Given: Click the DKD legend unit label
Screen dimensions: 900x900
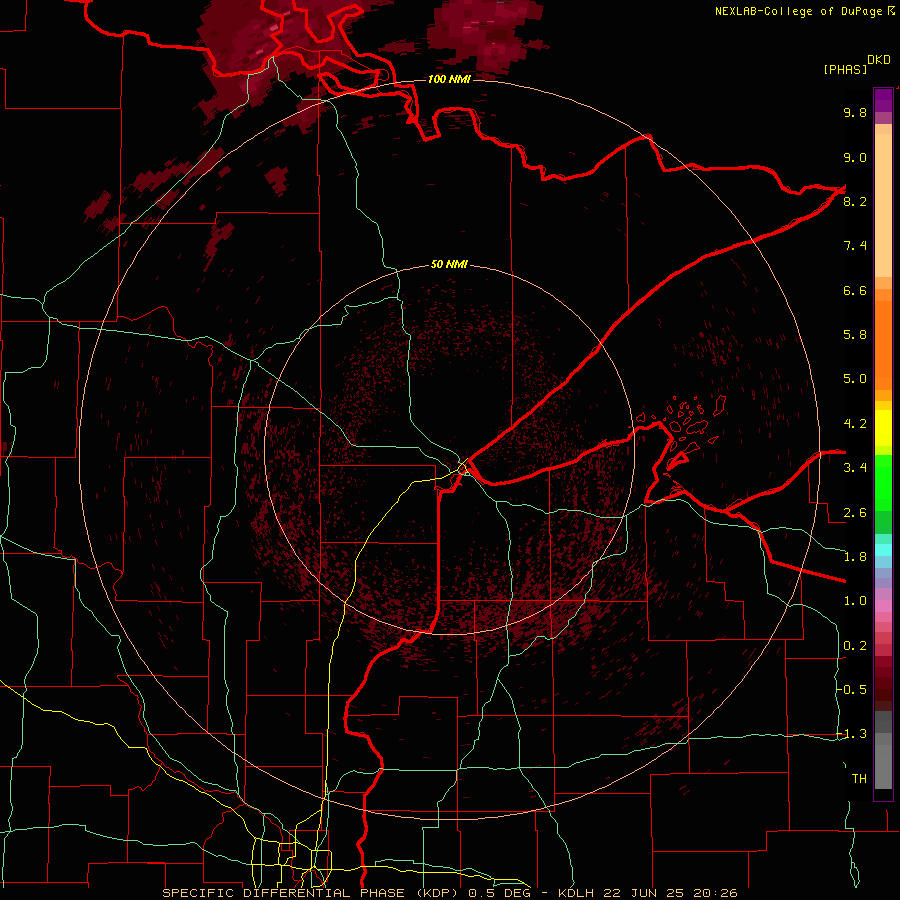Looking at the screenshot, I should pos(879,60).
